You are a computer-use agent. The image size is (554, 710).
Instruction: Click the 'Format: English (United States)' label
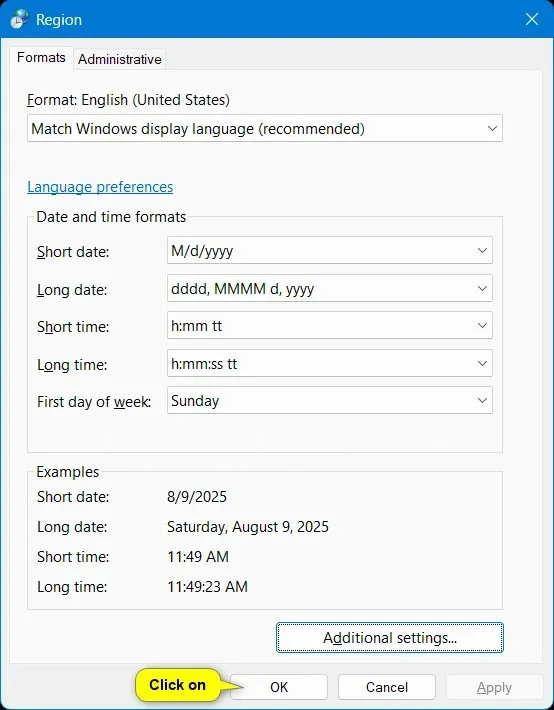pyautogui.click(x=128, y=100)
